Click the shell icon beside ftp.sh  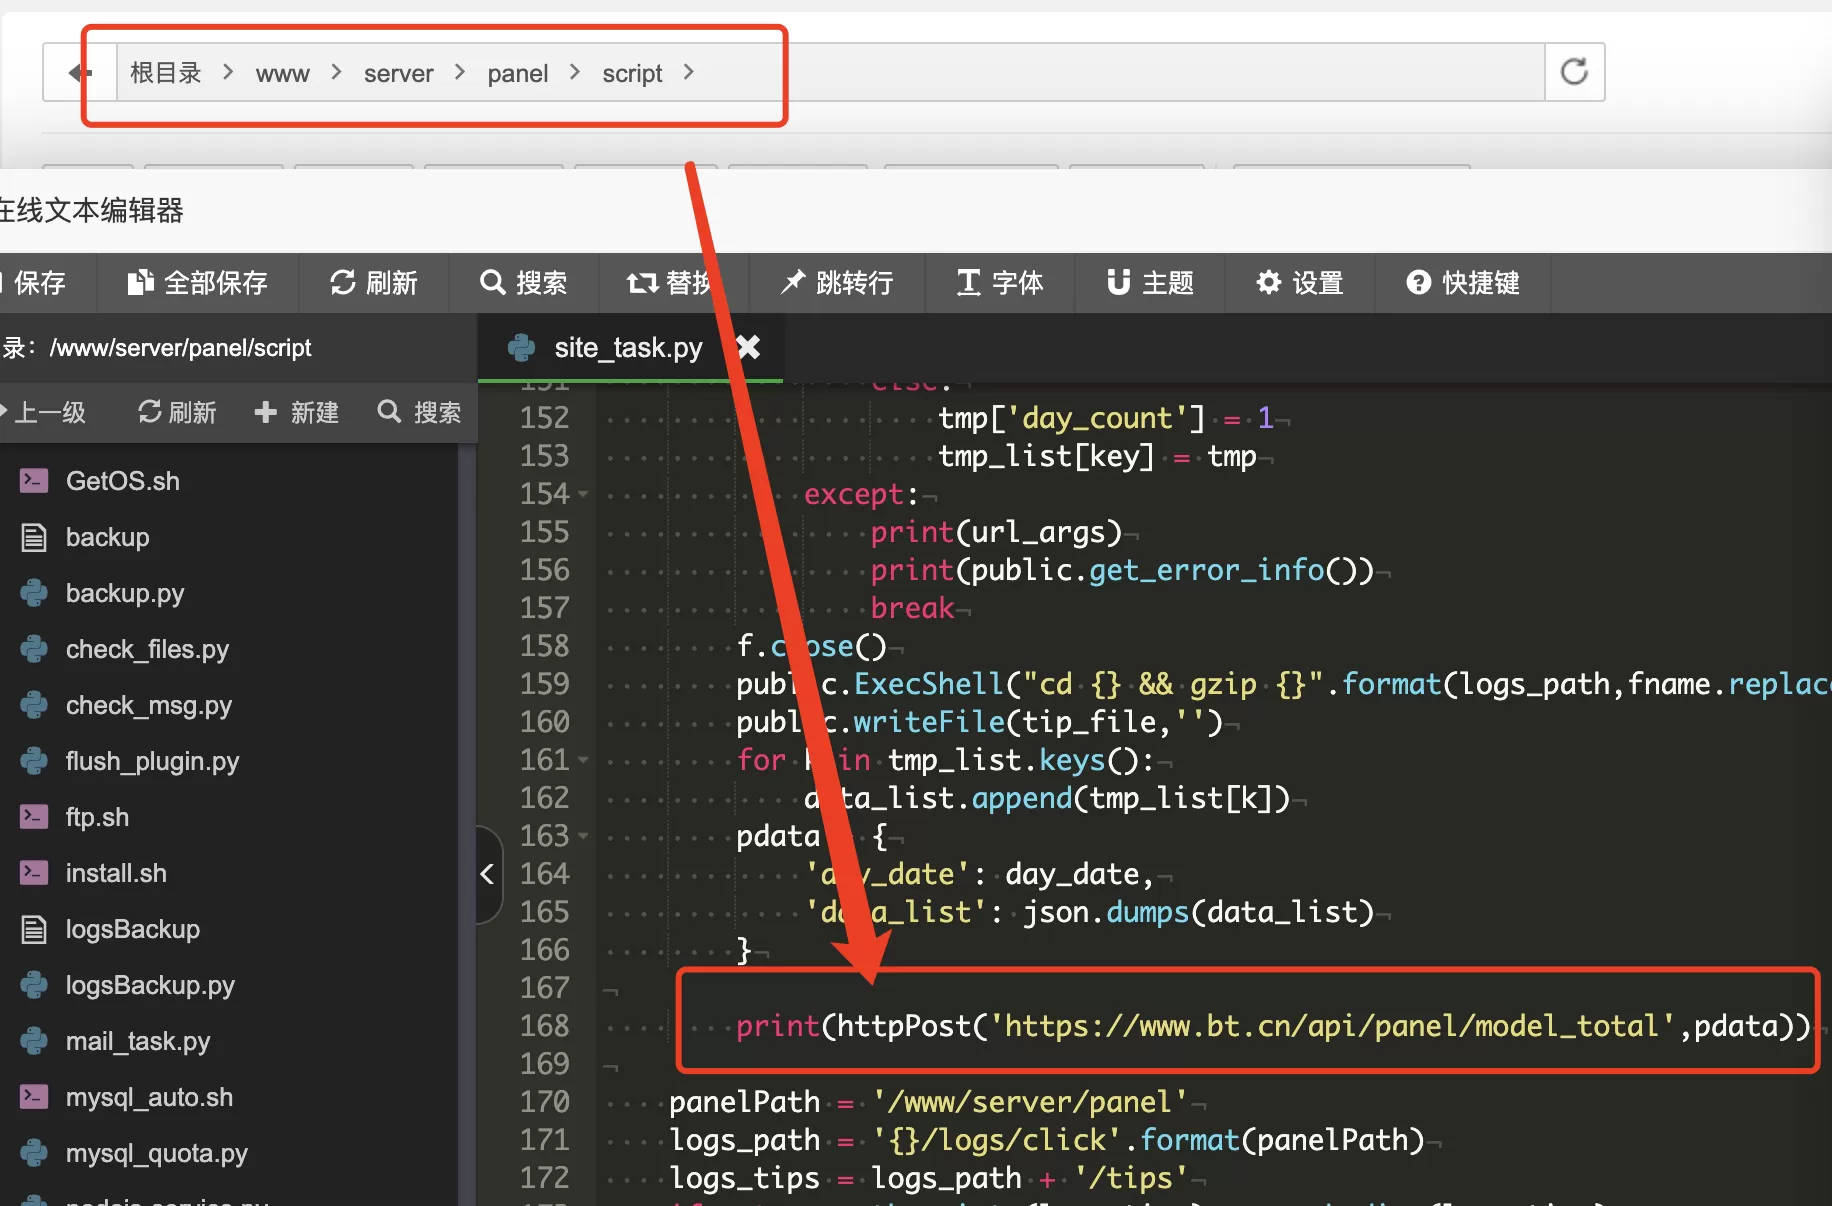[x=34, y=817]
